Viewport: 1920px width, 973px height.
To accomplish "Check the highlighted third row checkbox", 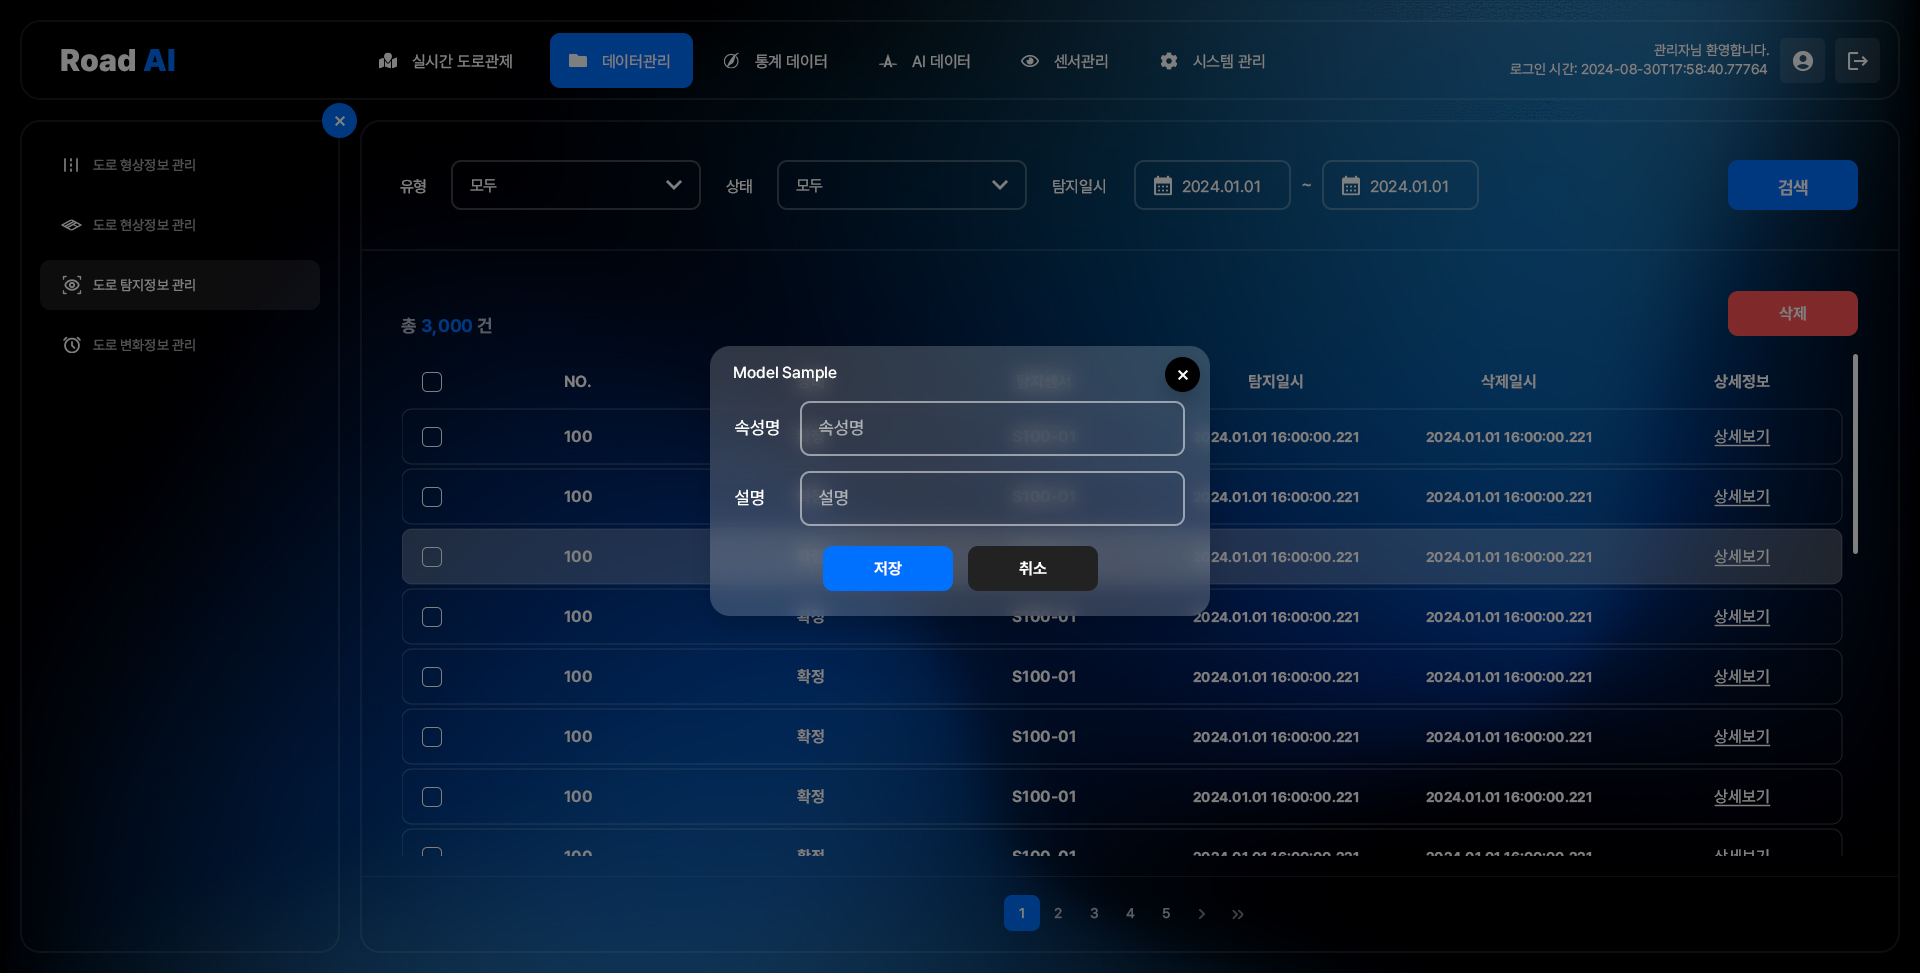I will (x=432, y=557).
